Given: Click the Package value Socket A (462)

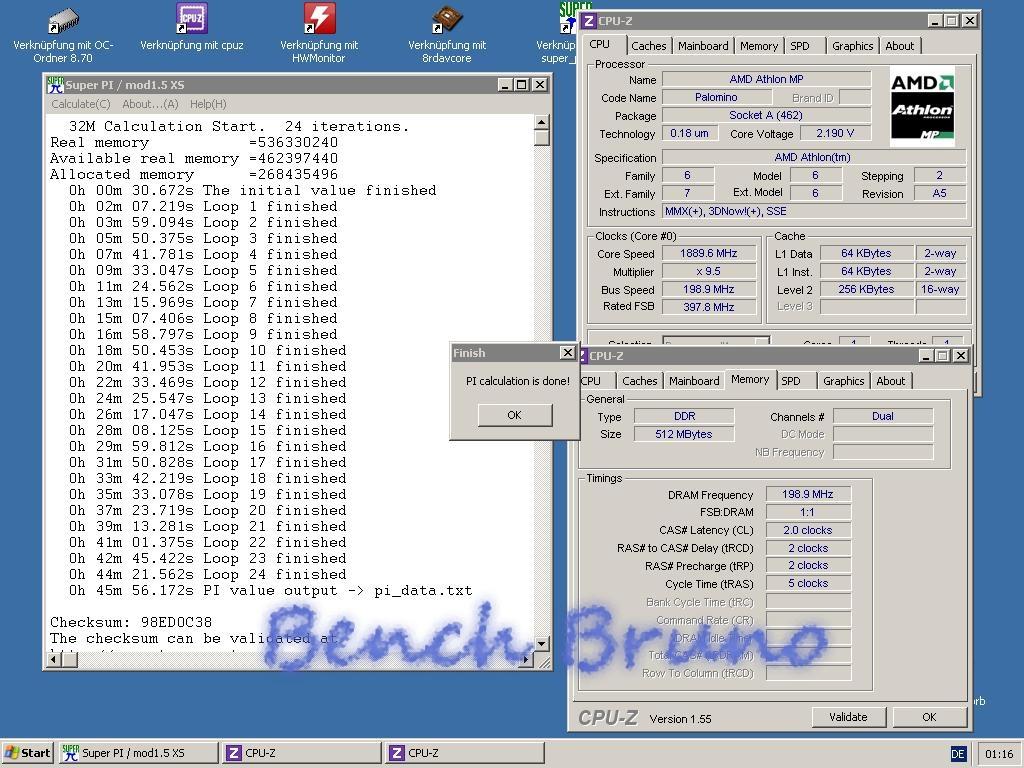Looking at the screenshot, I should pos(766,115).
